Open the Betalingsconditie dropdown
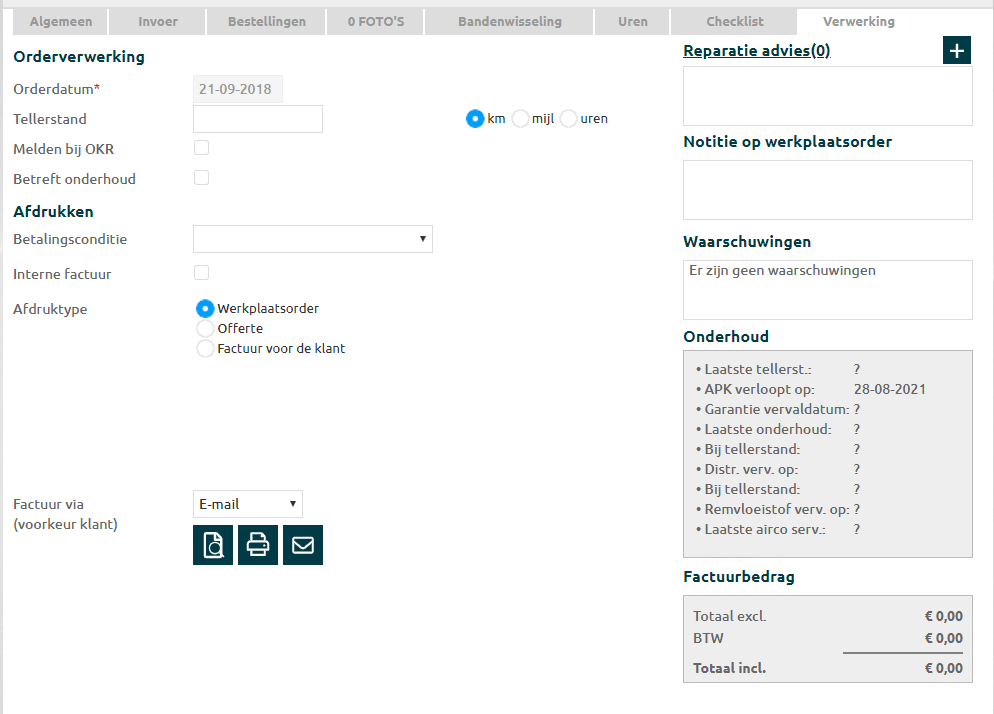The height and width of the screenshot is (714, 994). click(x=312, y=239)
